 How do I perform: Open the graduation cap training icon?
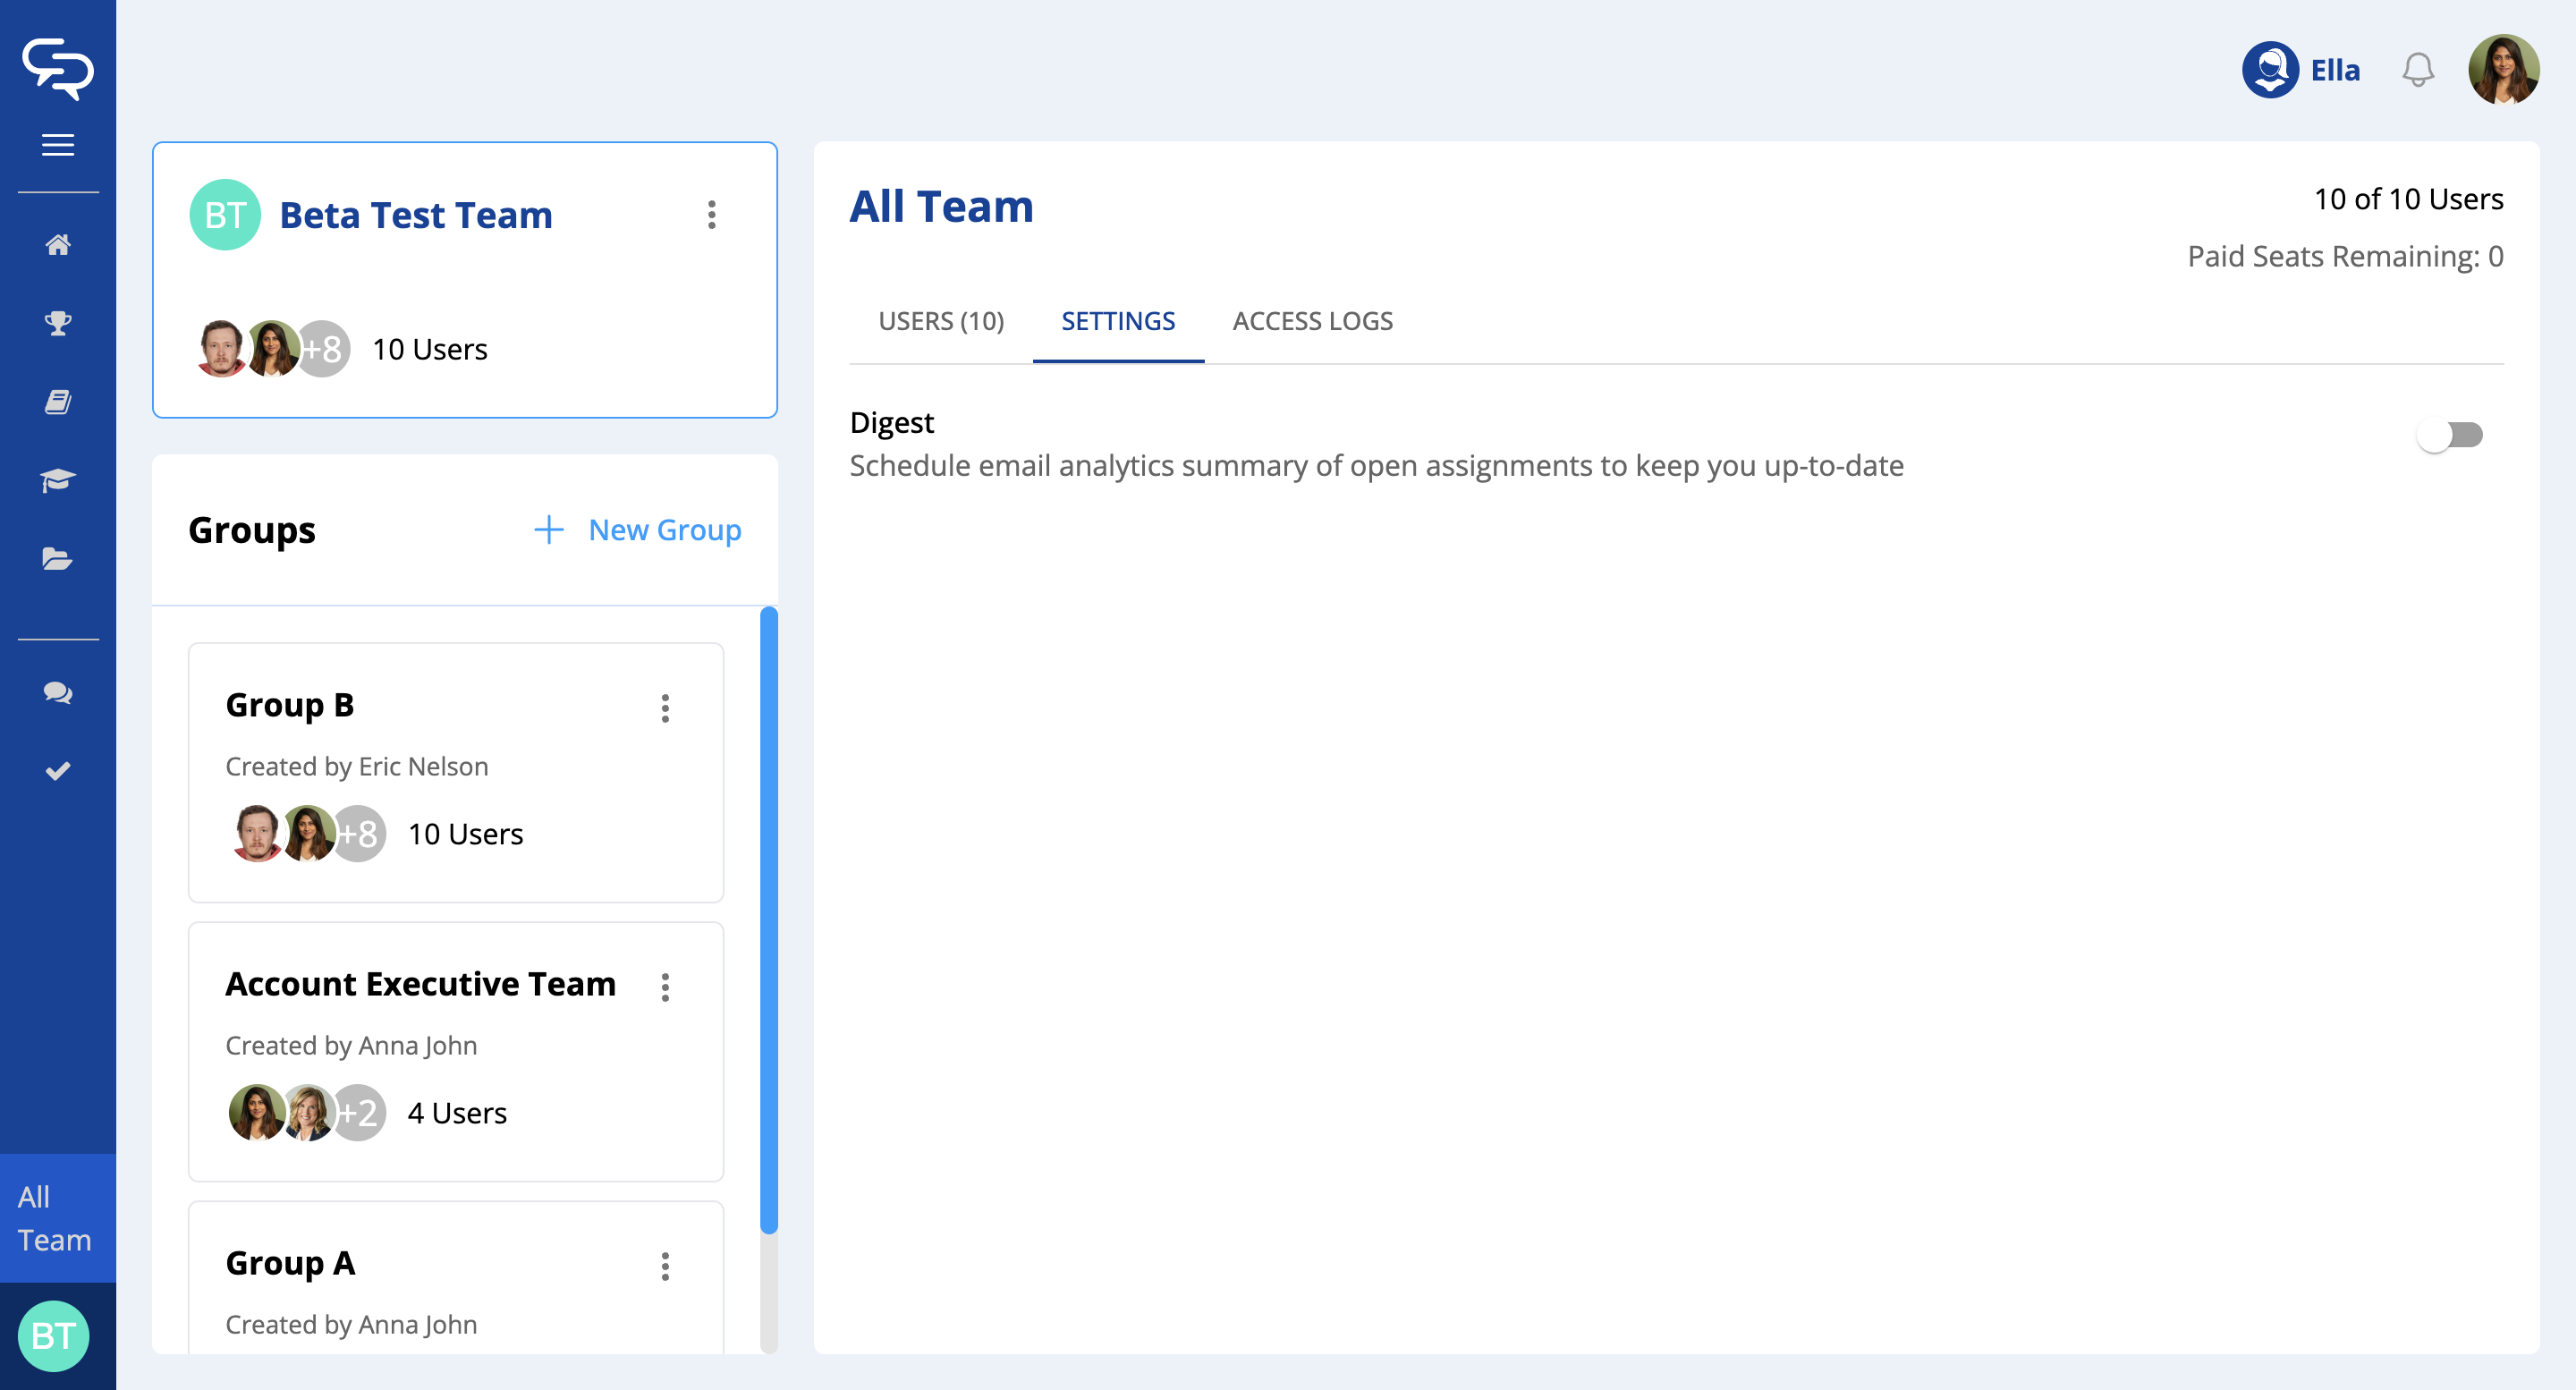coord(58,480)
